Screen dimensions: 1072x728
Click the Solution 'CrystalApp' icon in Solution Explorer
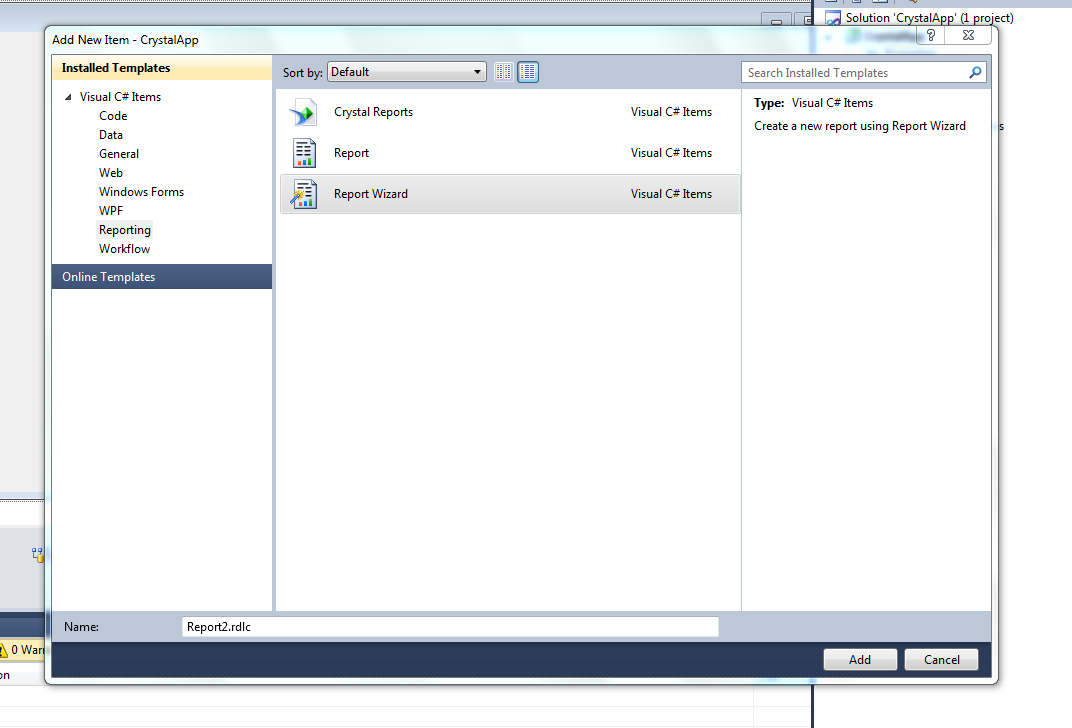(x=833, y=18)
